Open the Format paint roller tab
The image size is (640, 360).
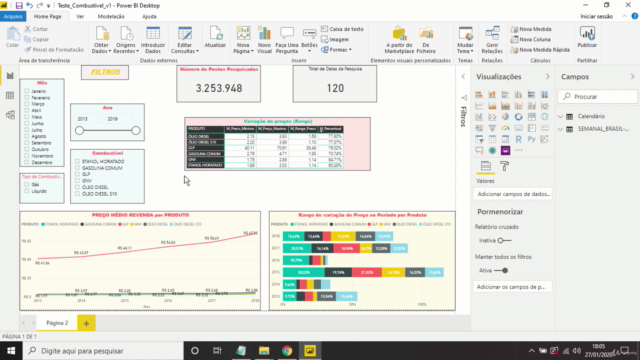pos(504,166)
